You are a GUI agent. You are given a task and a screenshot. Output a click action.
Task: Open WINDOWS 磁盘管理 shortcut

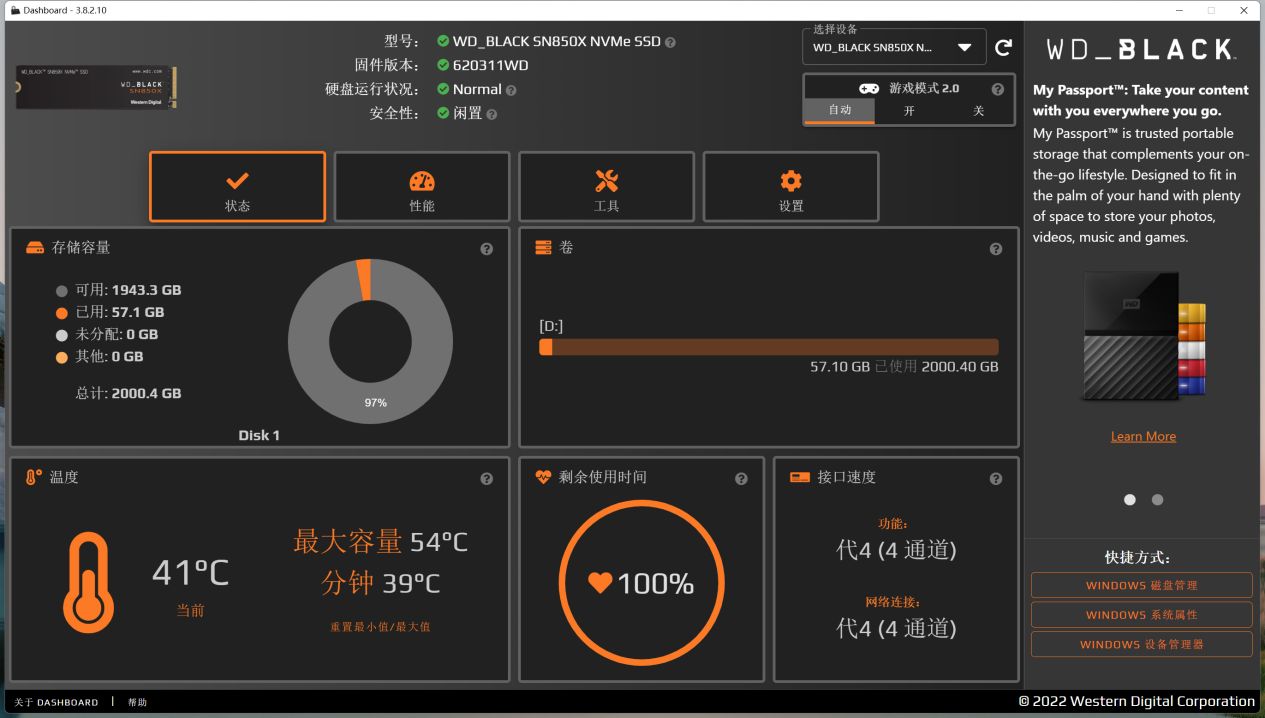click(x=1141, y=585)
